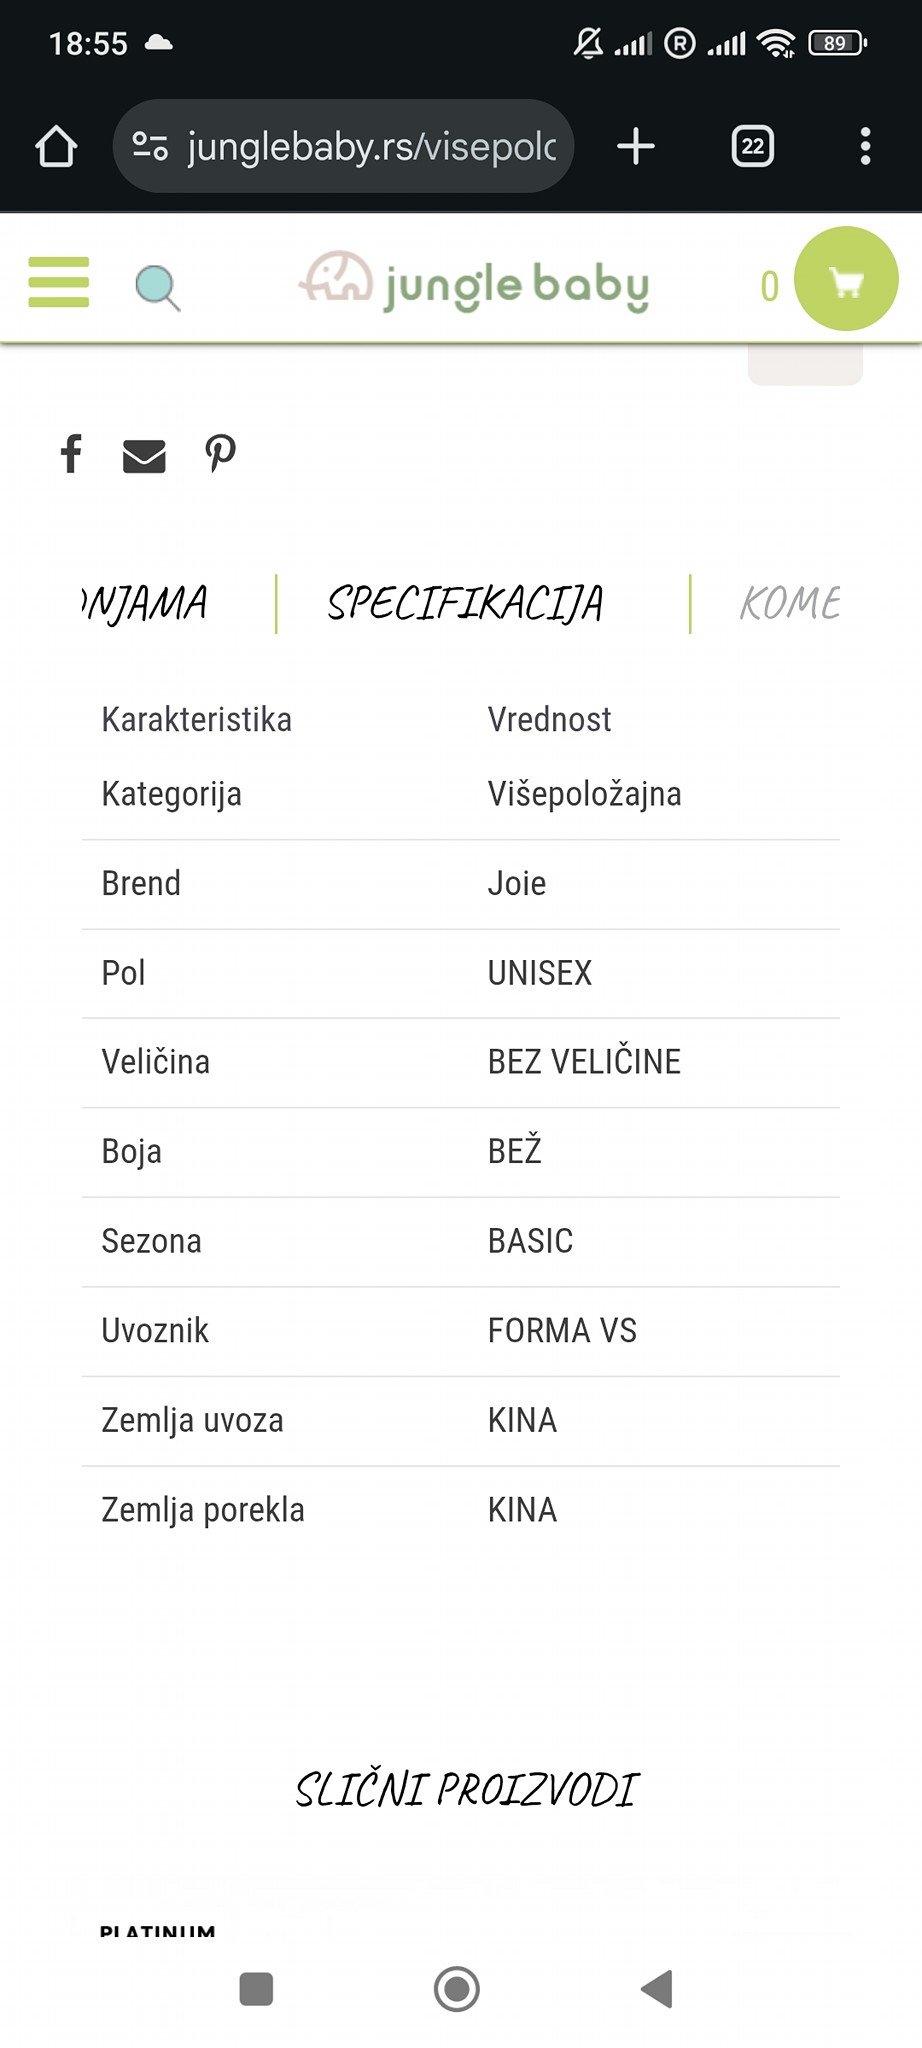Open a new browser tab
This screenshot has width=922, height=2048.
coord(636,147)
